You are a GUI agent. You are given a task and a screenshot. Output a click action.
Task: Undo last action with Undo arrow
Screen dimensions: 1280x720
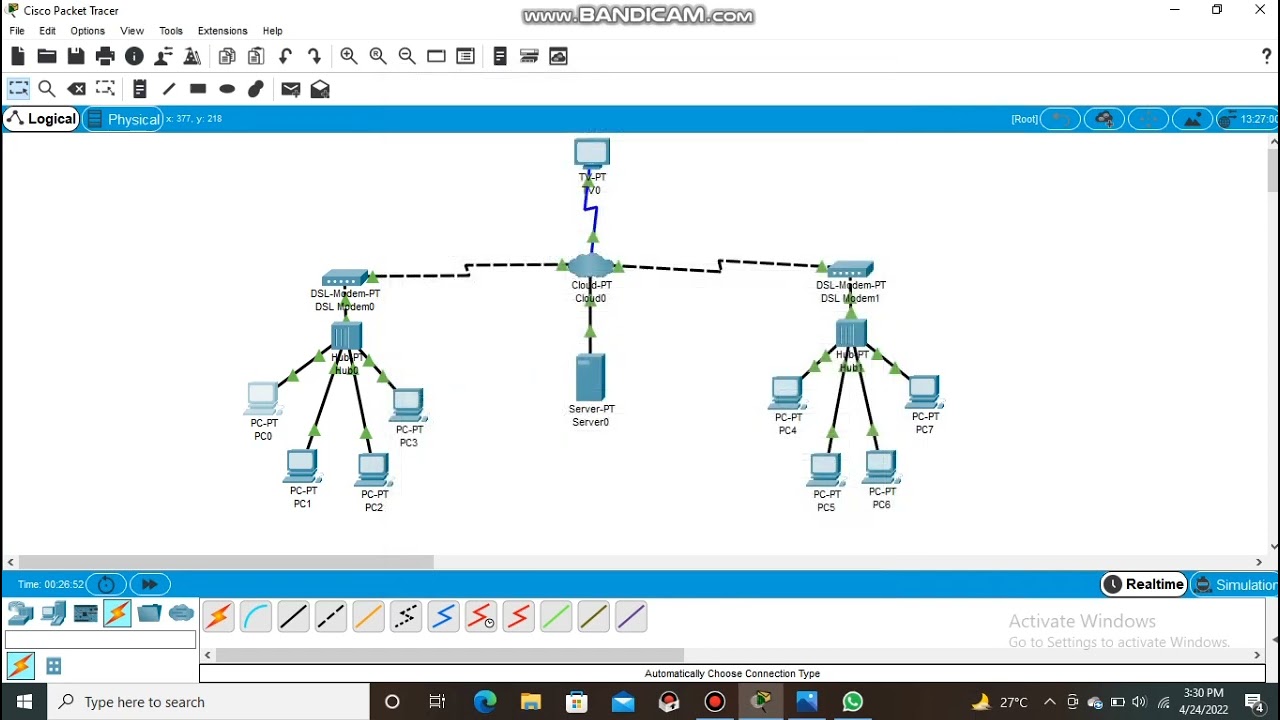pos(285,57)
